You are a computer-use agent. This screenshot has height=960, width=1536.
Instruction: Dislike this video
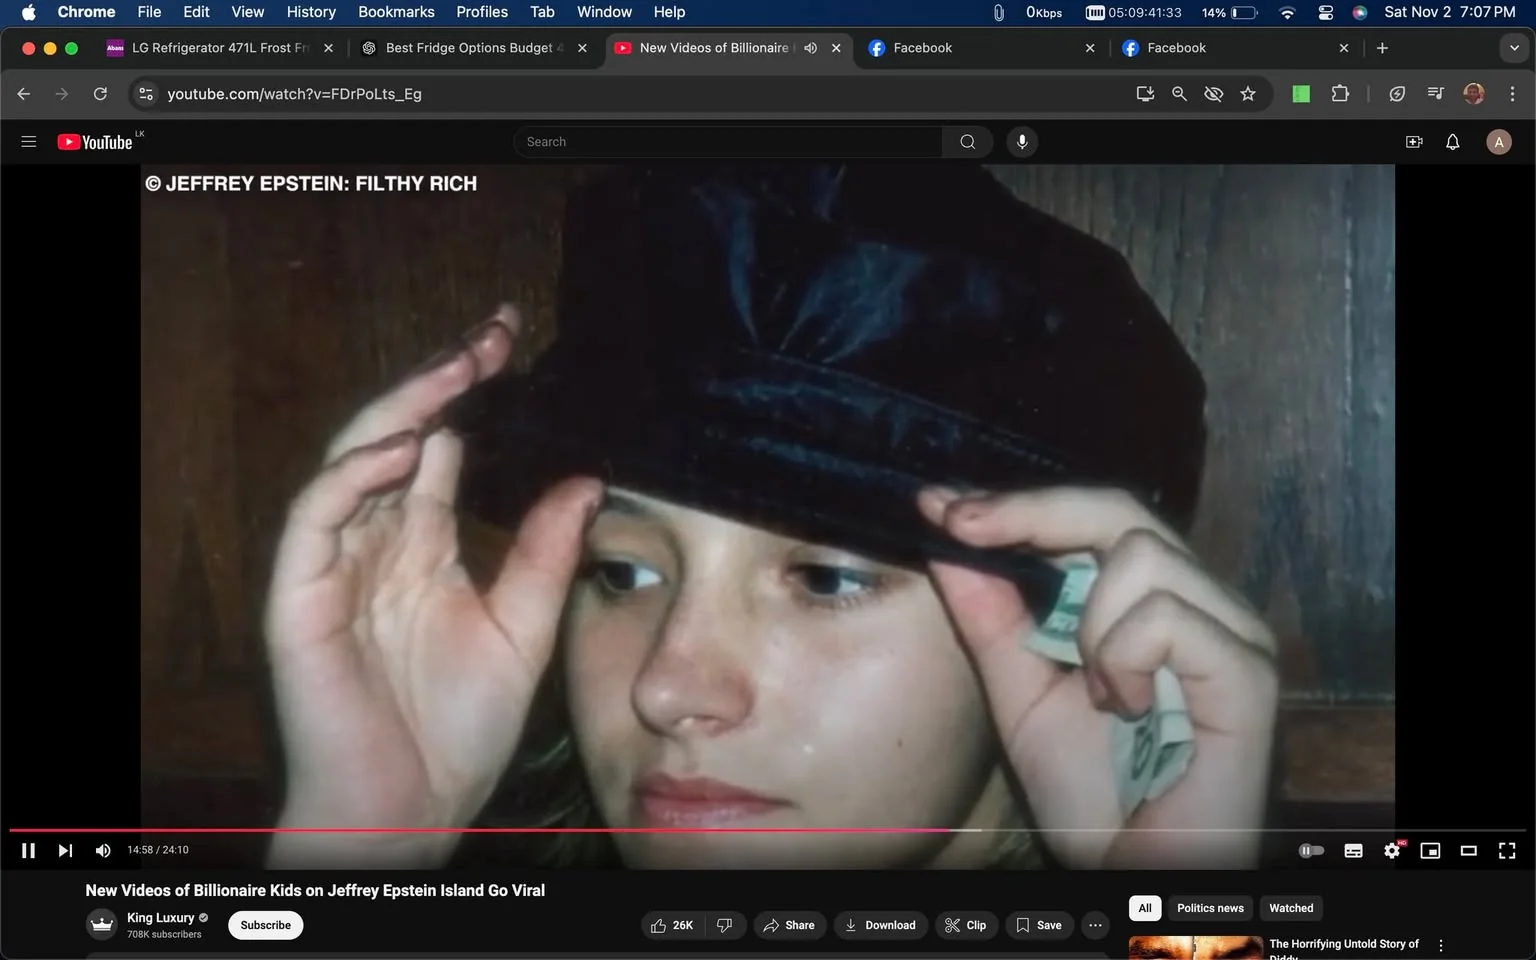(x=725, y=925)
